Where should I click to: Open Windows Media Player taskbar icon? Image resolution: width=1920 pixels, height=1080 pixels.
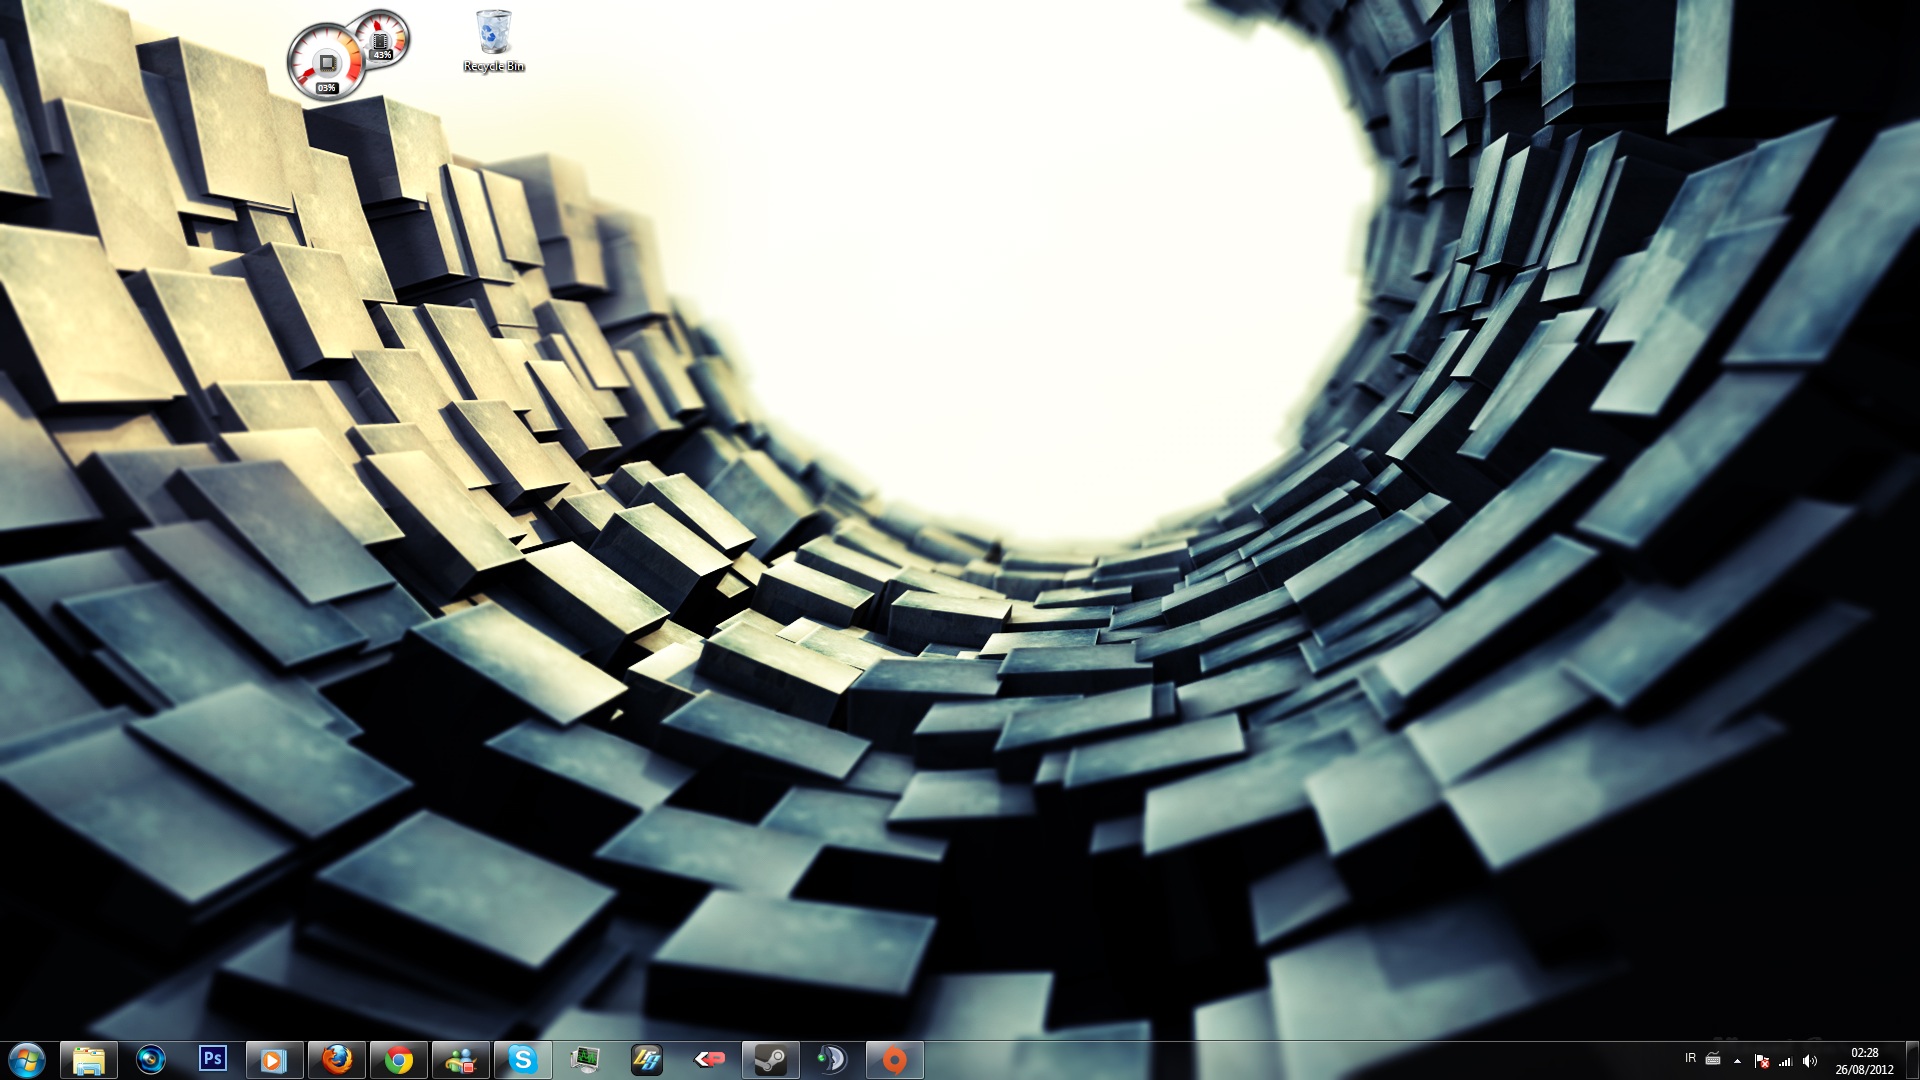point(274,1059)
